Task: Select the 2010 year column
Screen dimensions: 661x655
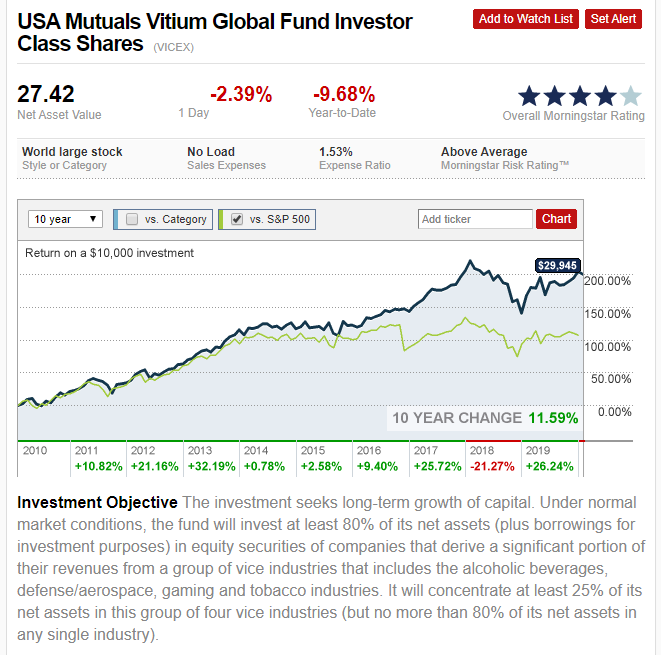Action: 36,451
